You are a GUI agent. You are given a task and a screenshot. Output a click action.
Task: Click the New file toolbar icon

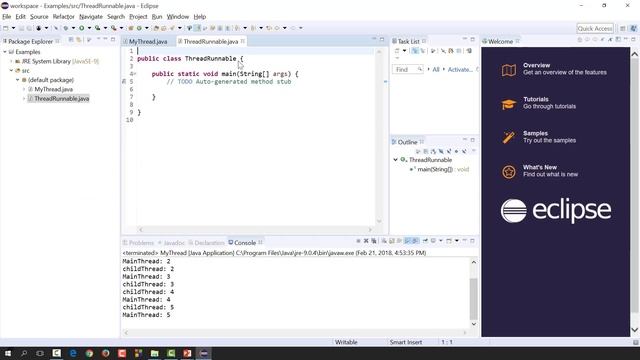[6, 28]
